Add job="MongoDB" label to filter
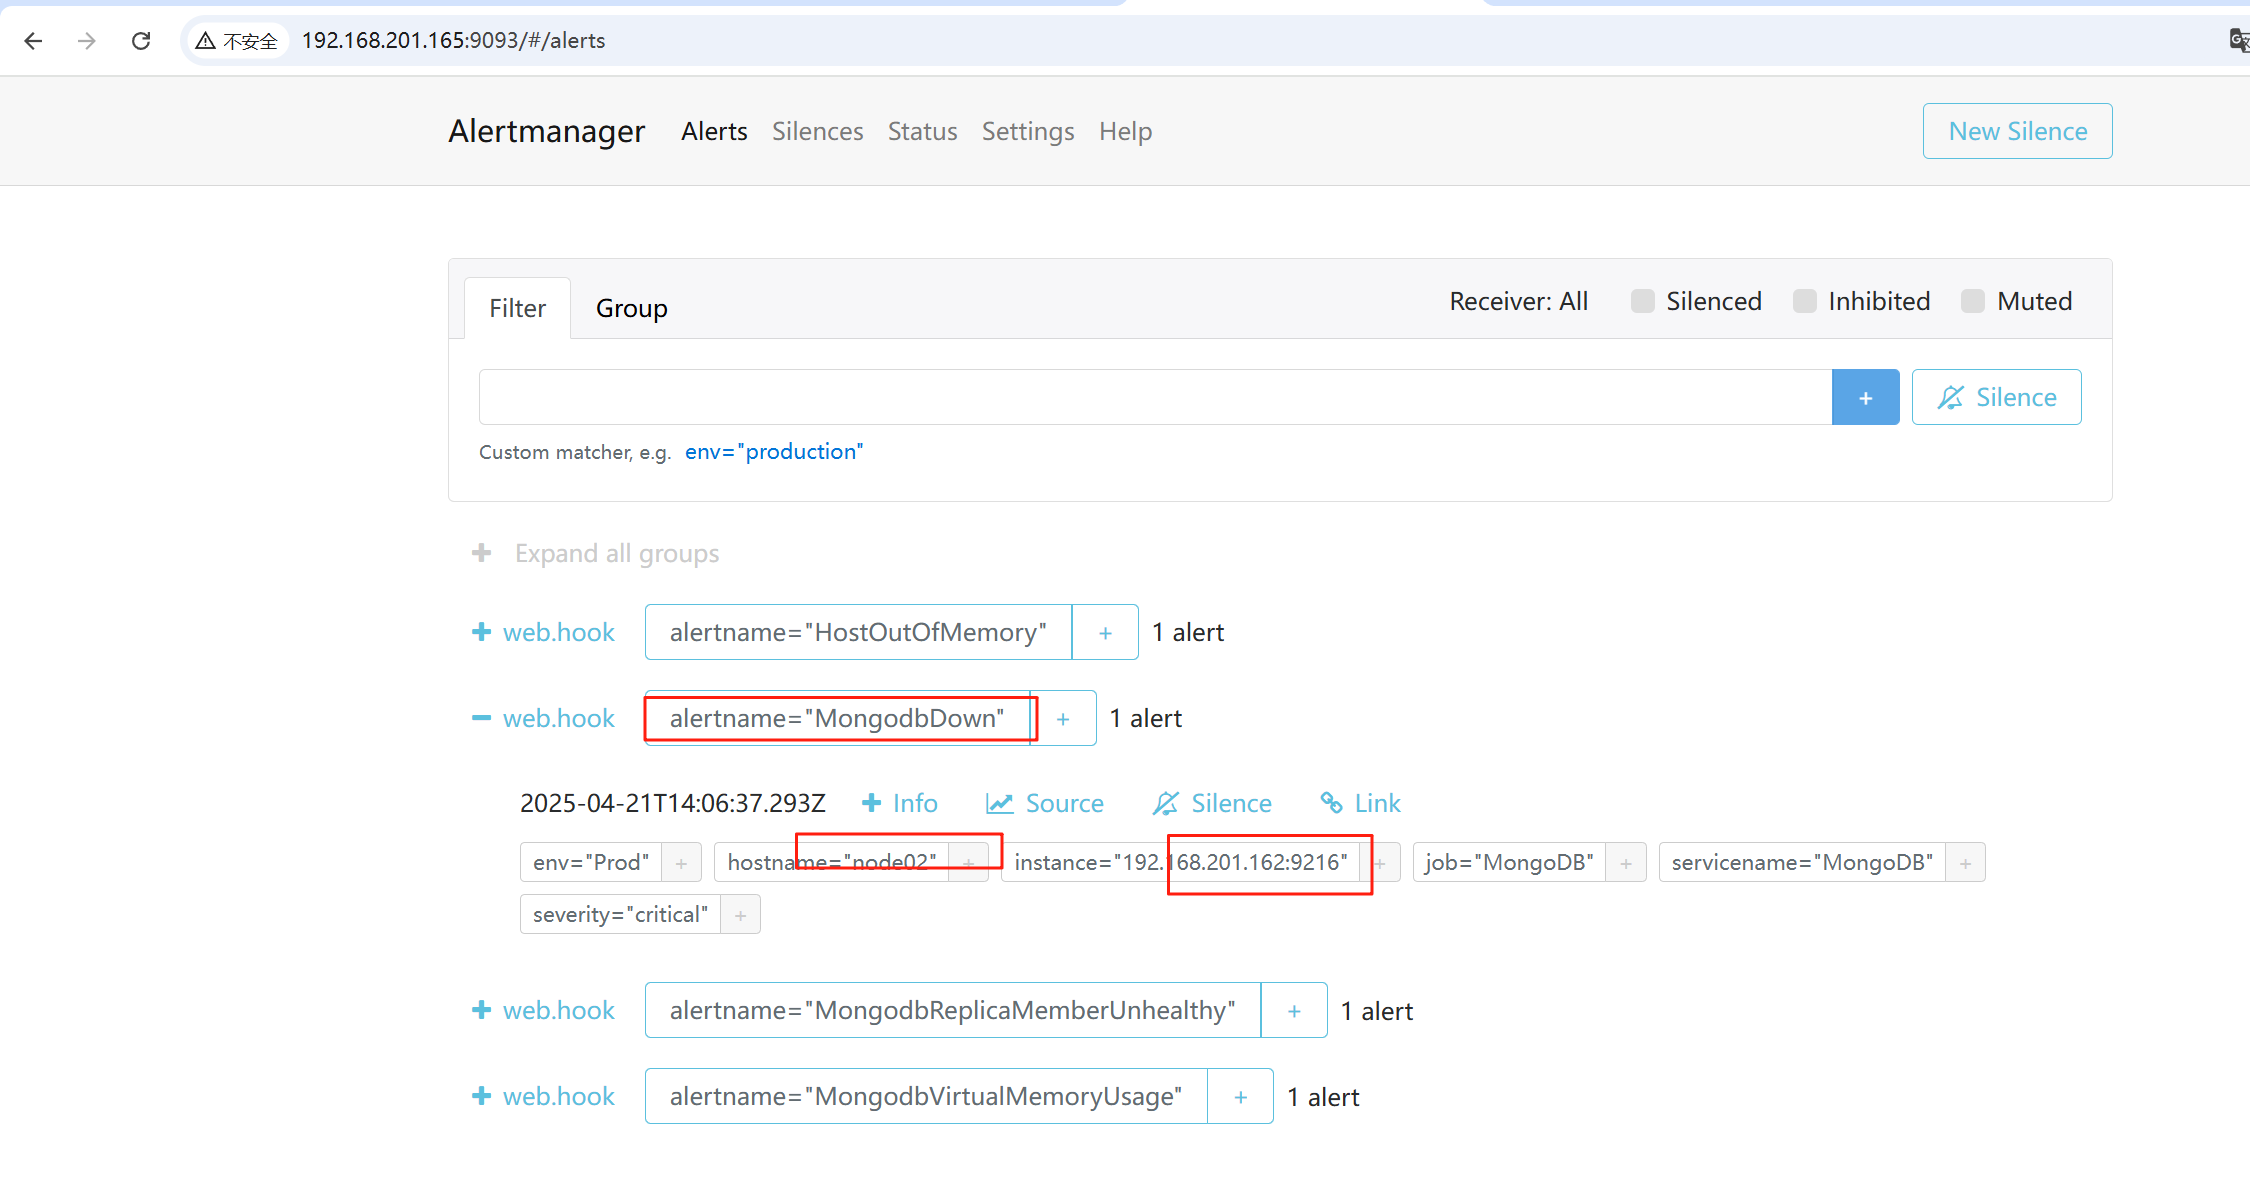Image resolution: width=2250 pixels, height=1182 pixels. pos(1626,863)
